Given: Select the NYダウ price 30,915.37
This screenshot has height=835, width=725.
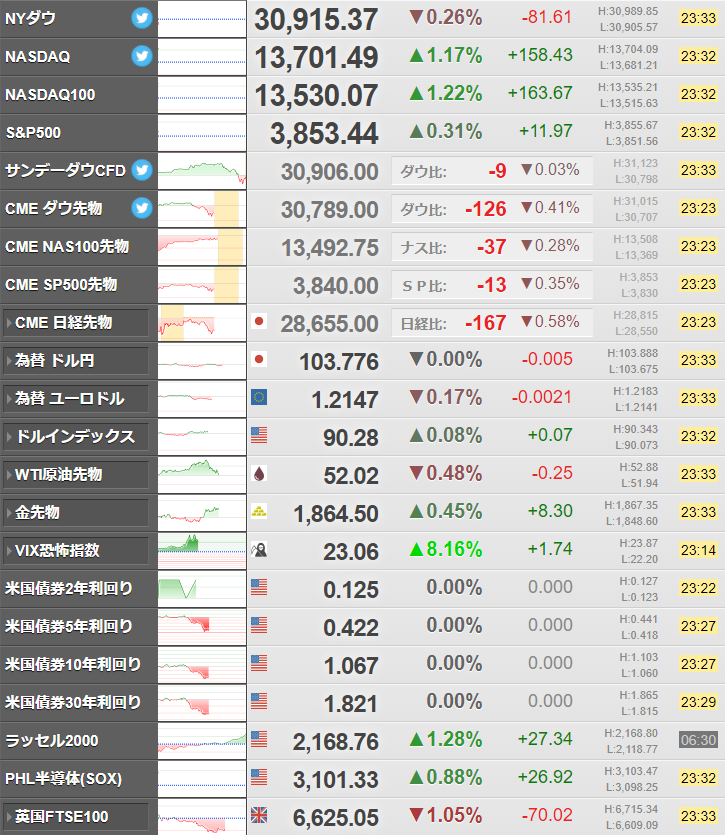Looking at the screenshot, I should (x=316, y=20).
